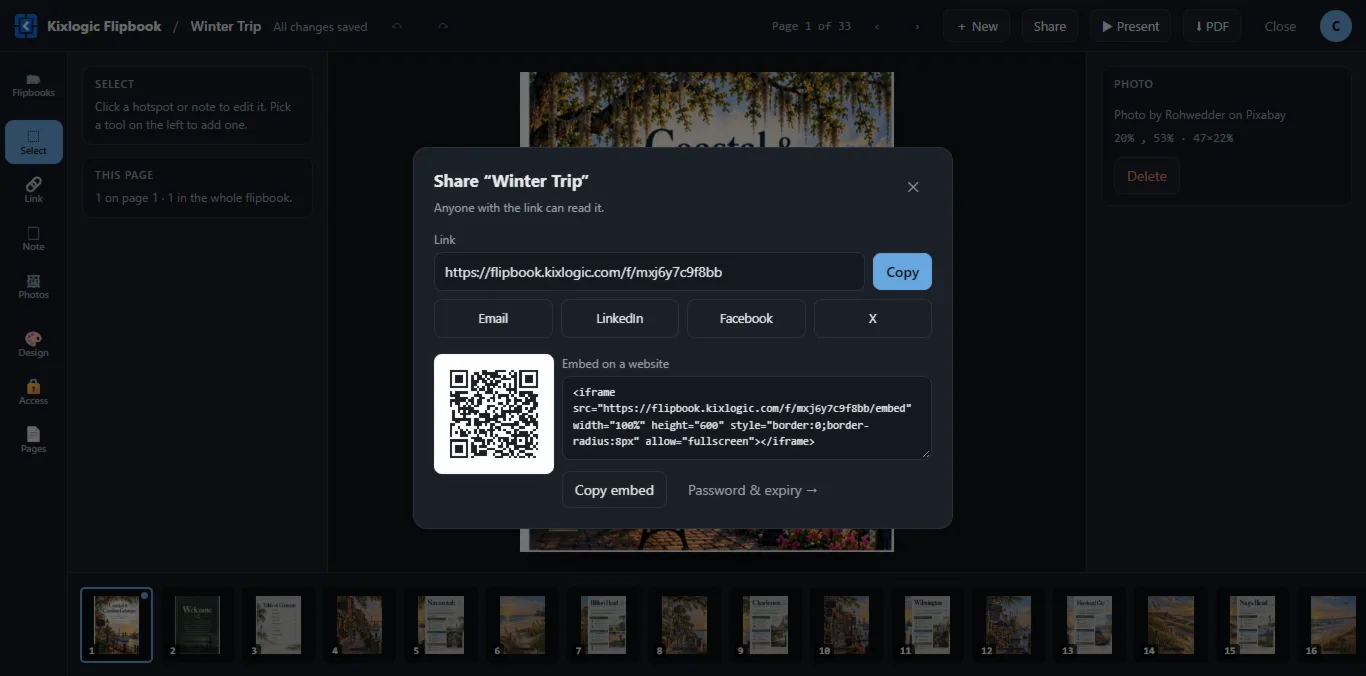Open the Design palette tool
The height and width of the screenshot is (676, 1366).
point(33,344)
